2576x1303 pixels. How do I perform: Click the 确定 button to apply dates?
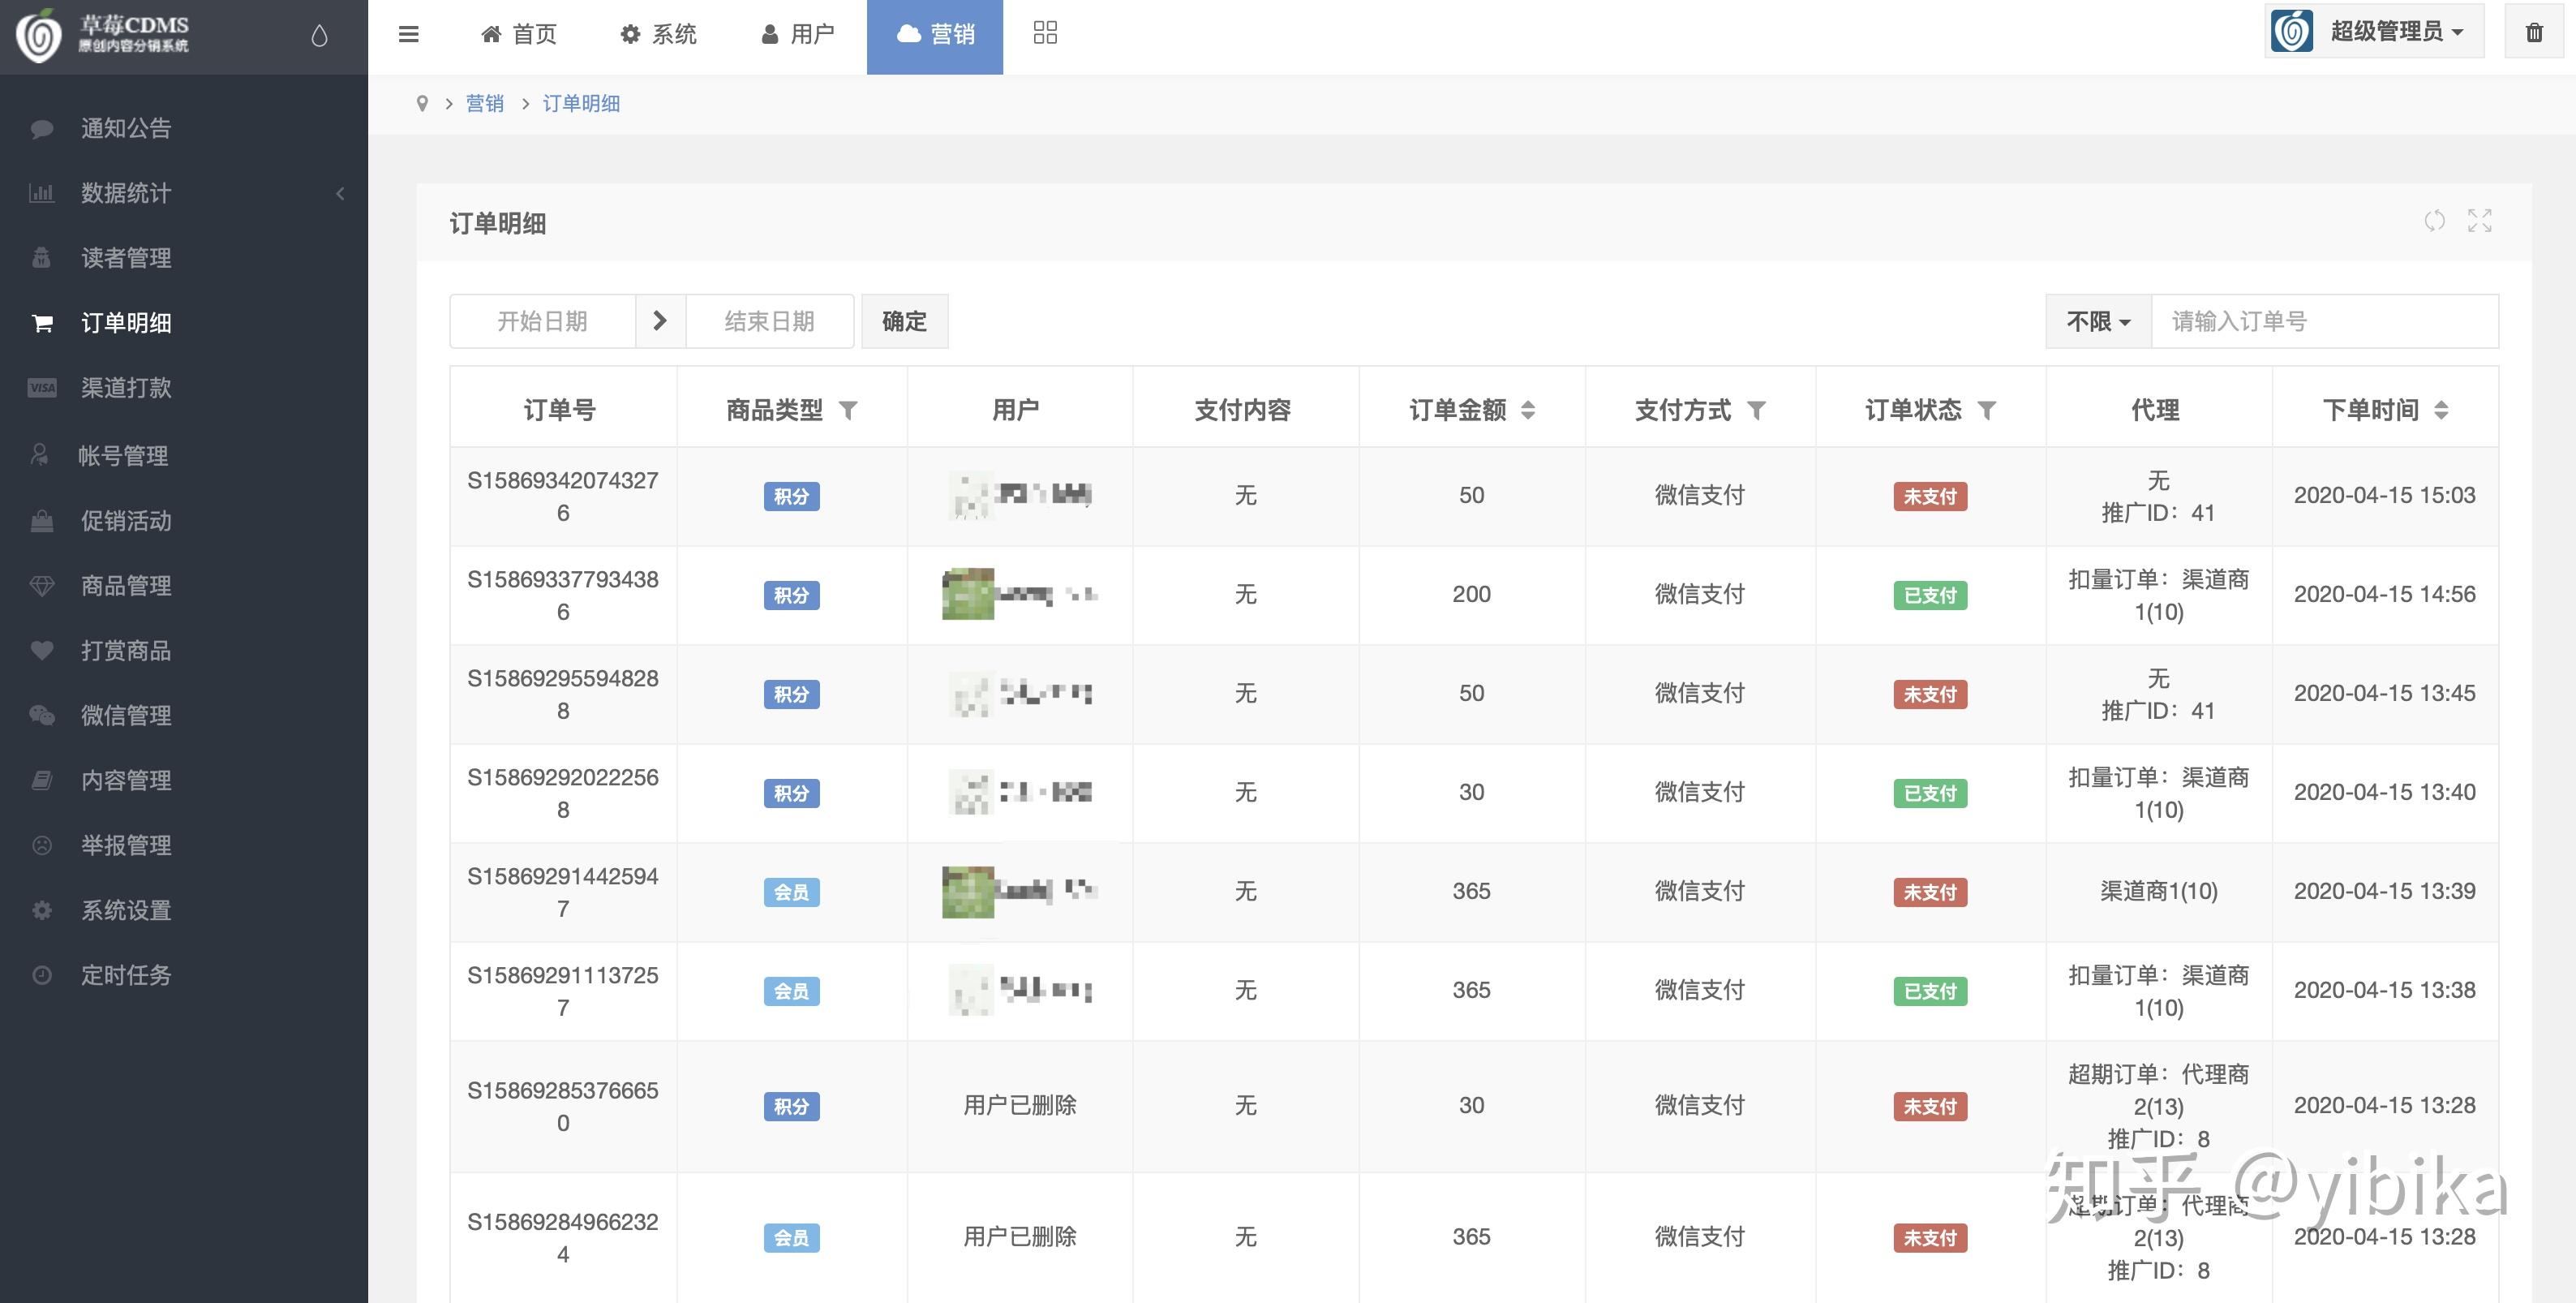[903, 321]
